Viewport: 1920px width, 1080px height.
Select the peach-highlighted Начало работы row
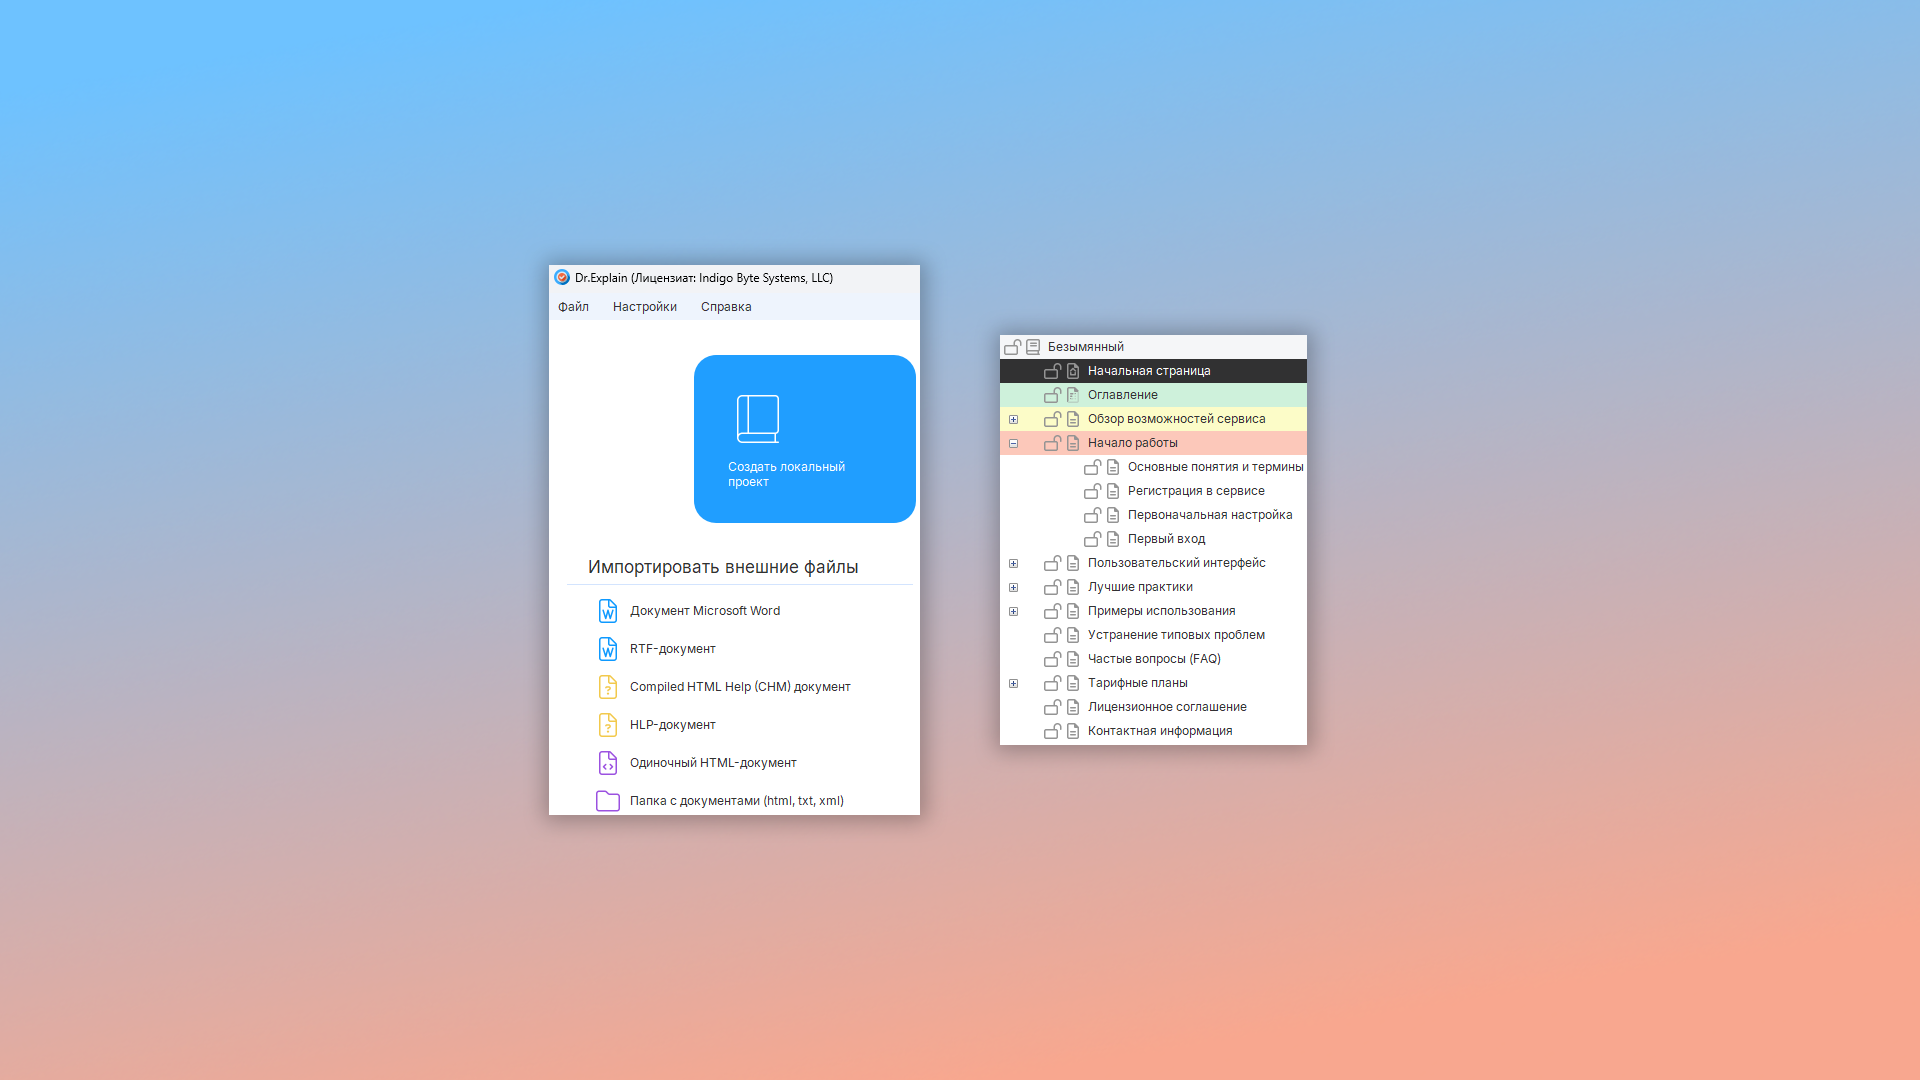point(1132,443)
